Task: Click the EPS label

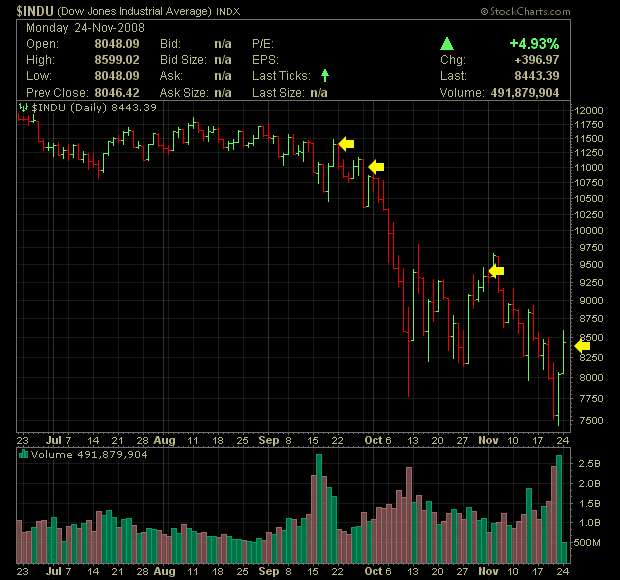Action: coord(265,60)
